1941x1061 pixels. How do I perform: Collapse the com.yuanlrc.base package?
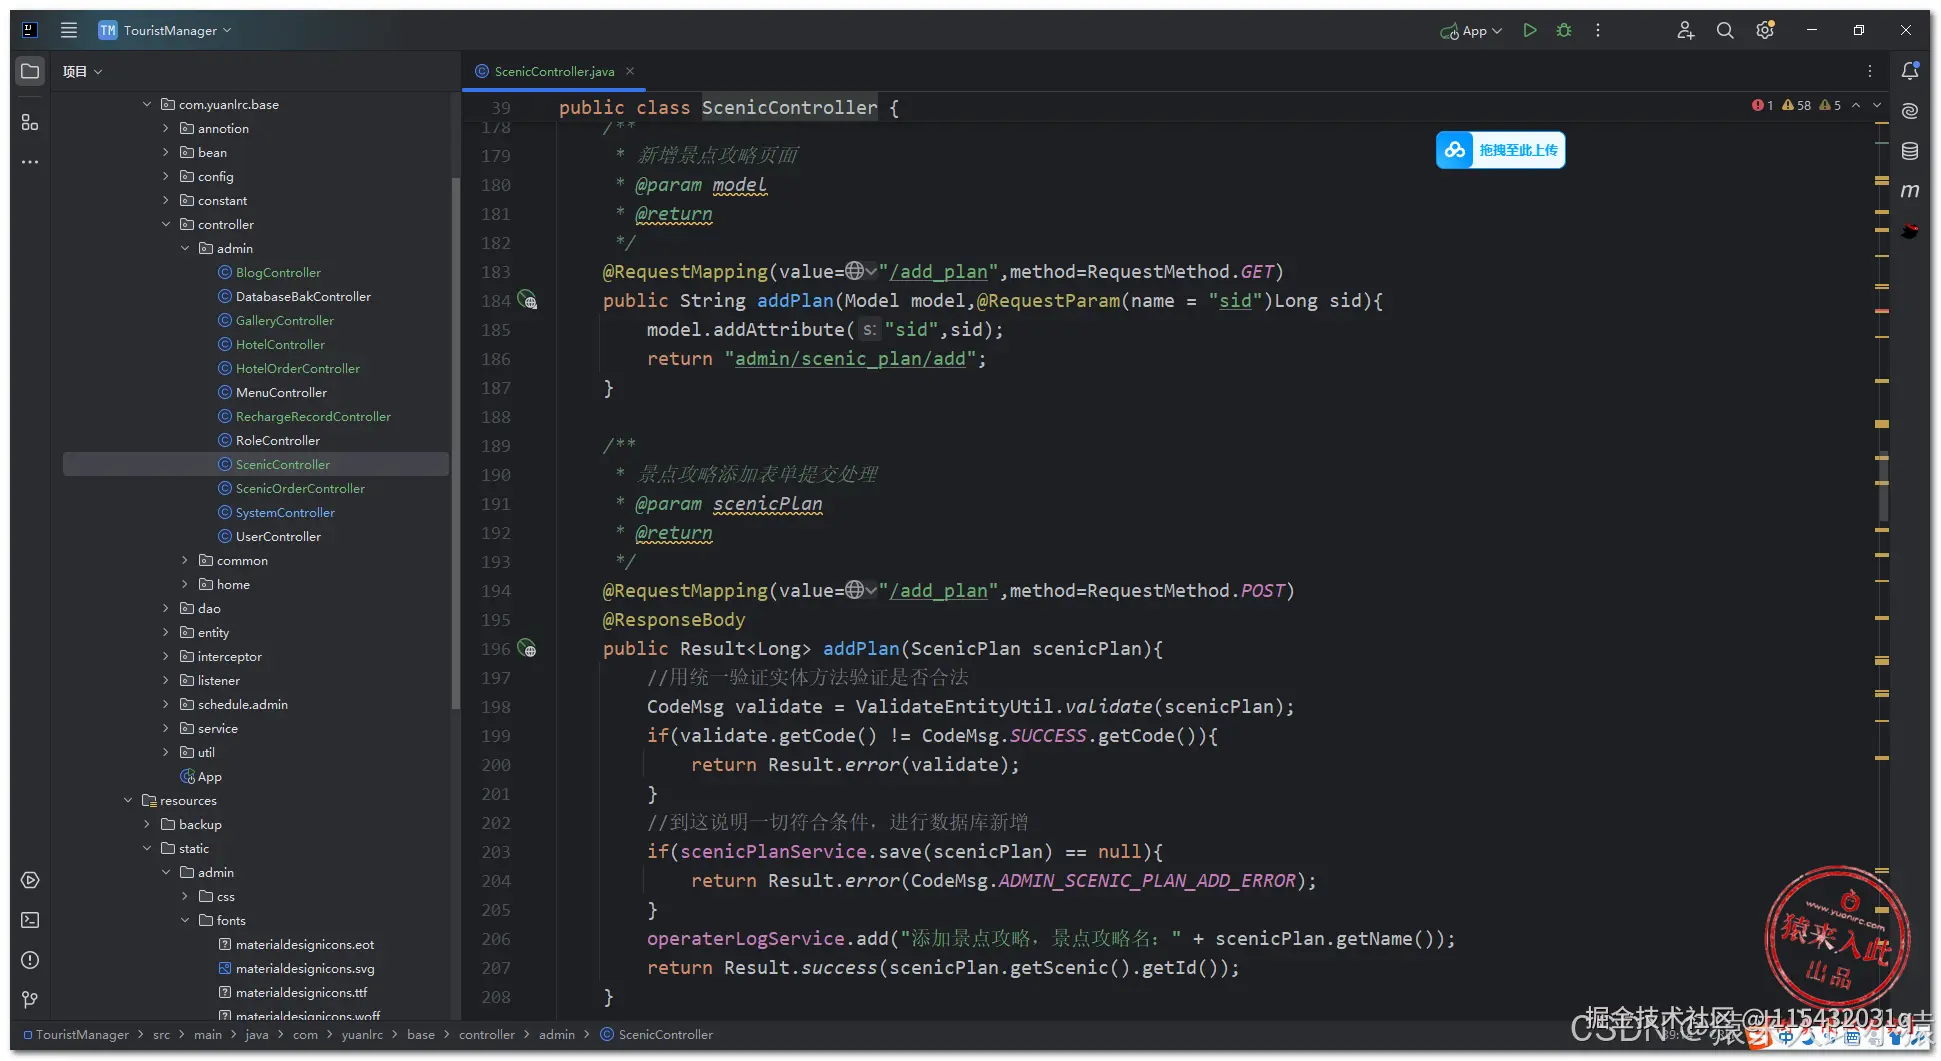pos(147,104)
